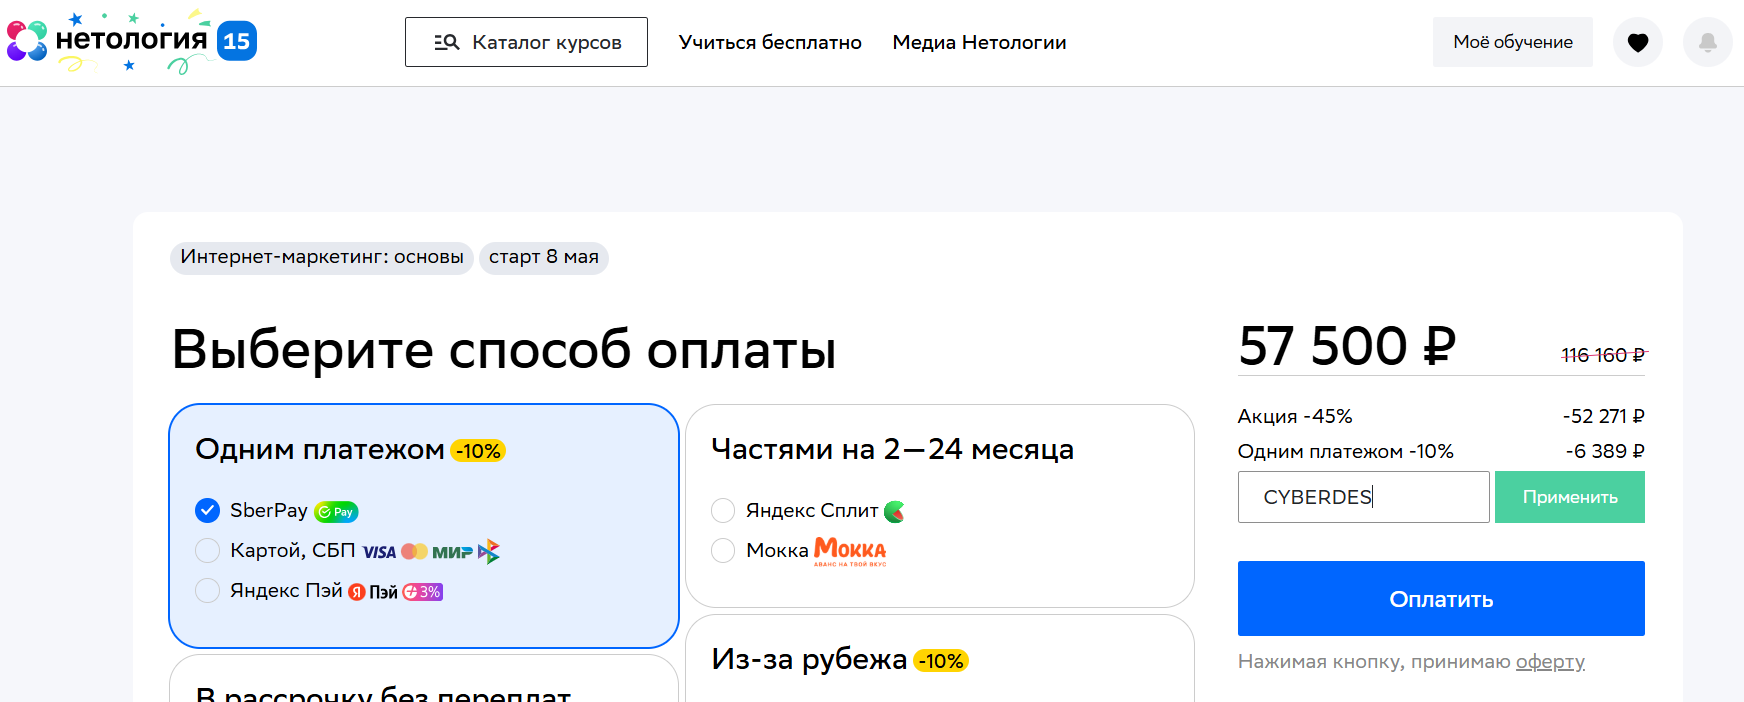Click the Интернет-маркетинг: основы tag

tap(322, 258)
